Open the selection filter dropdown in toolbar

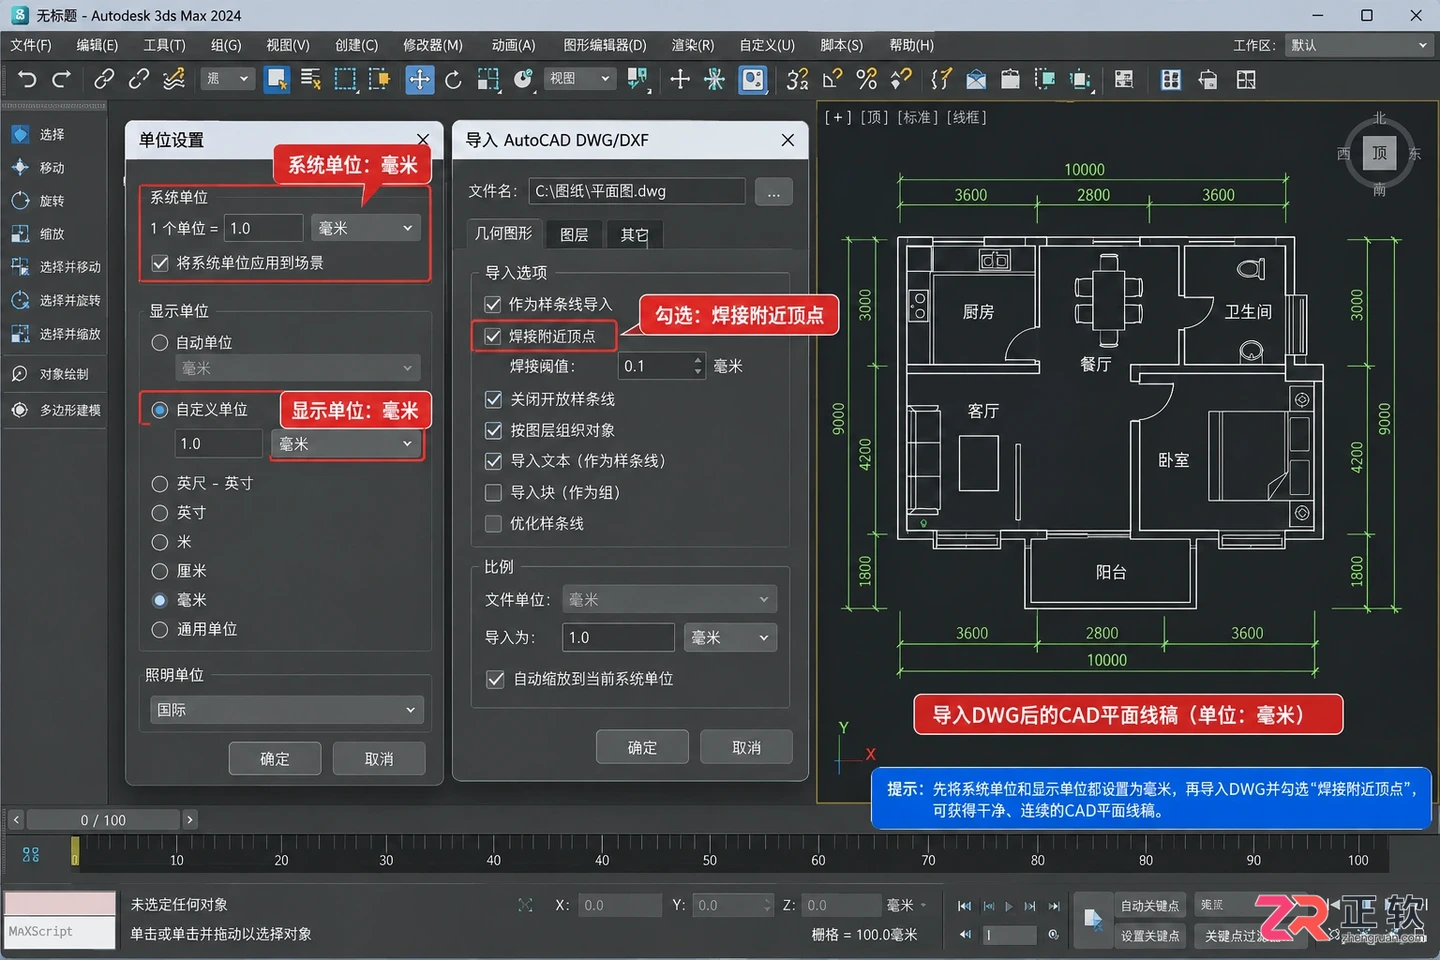coord(227,78)
